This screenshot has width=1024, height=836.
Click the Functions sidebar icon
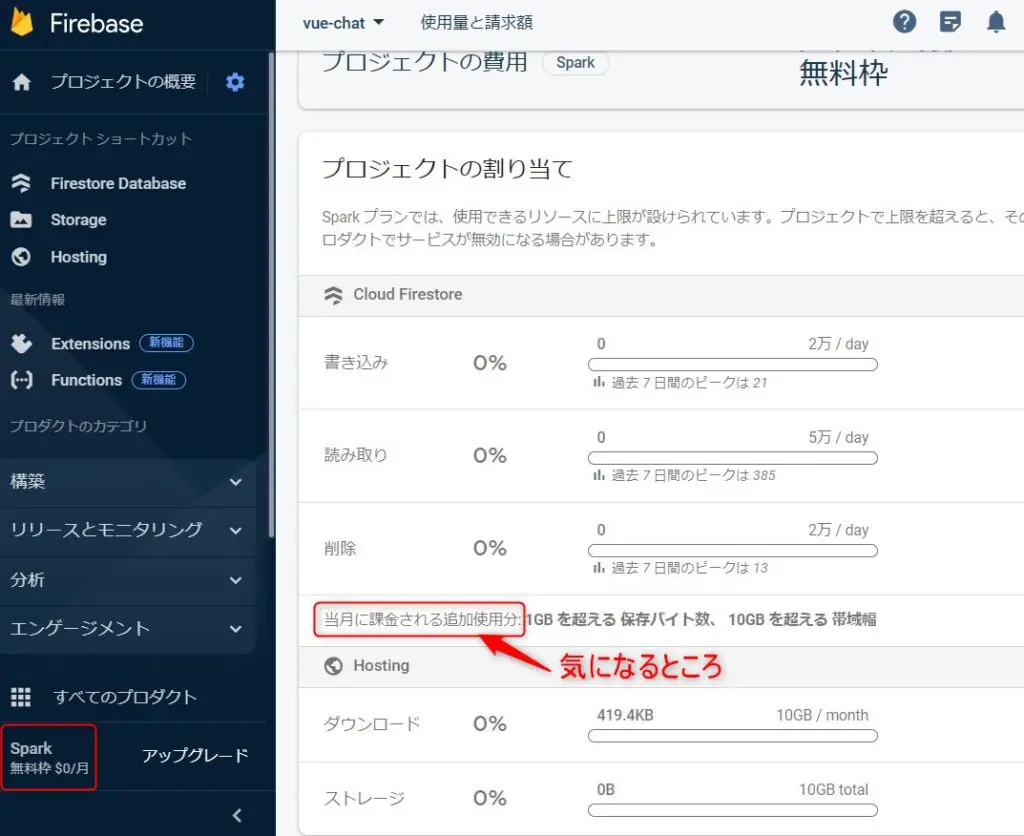pyautogui.click(x=22, y=380)
